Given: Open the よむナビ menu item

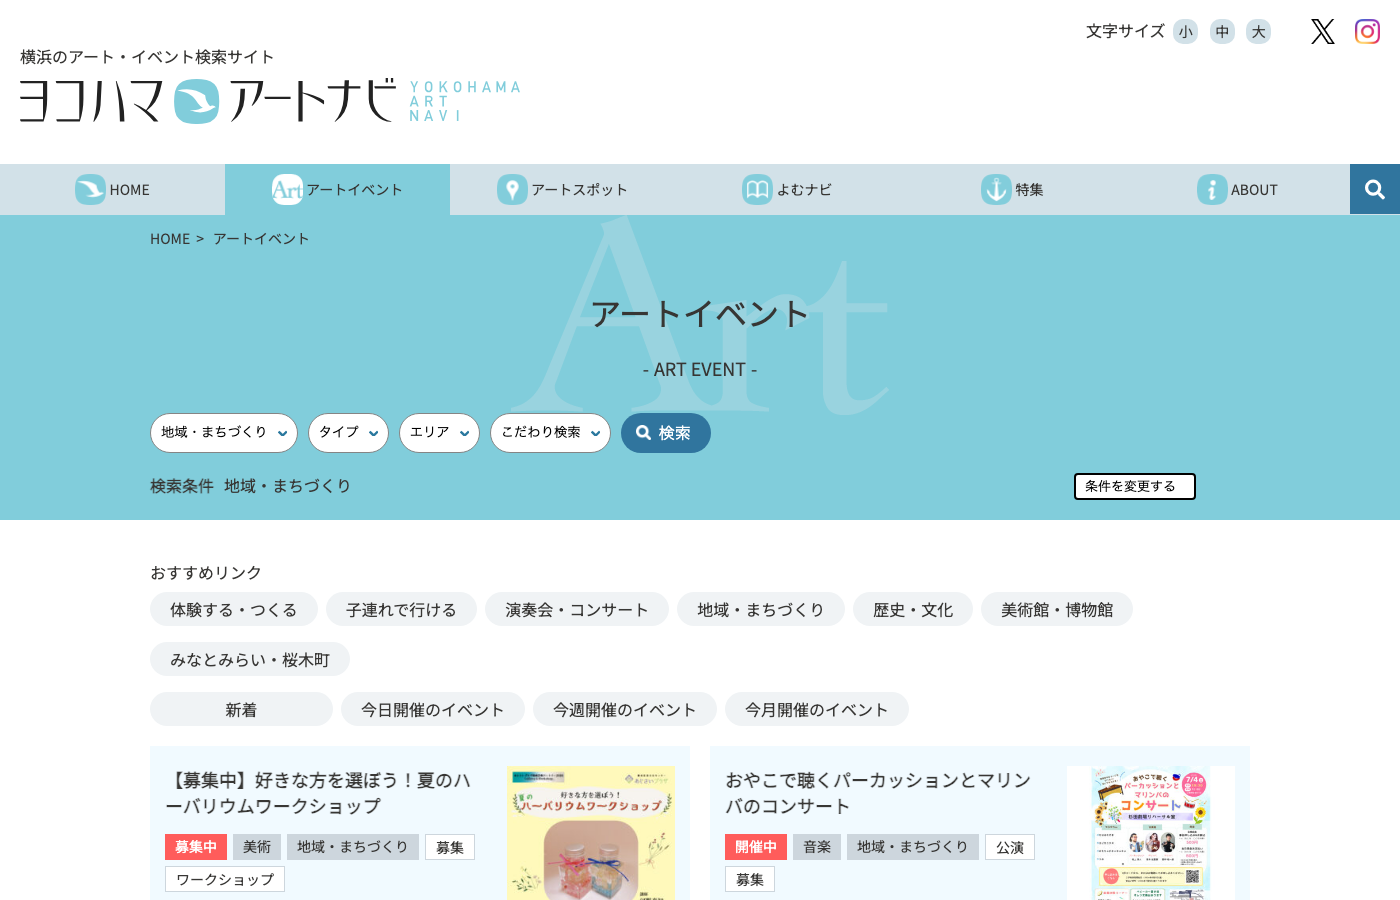Looking at the screenshot, I should tap(787, 189).
